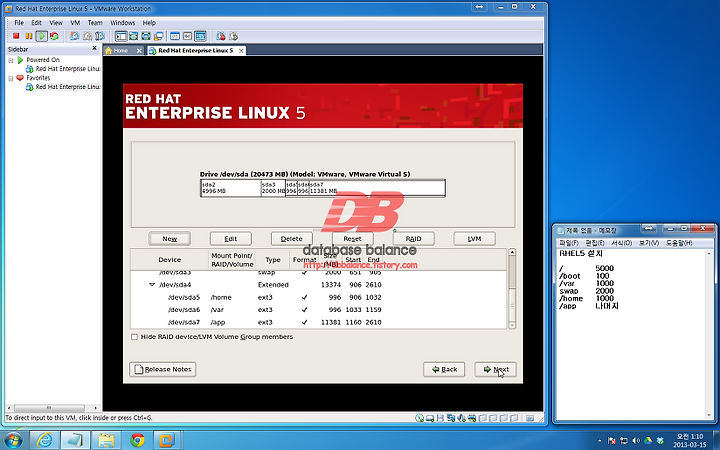Viewport: 720px width, 450px height.
Task: Click the RAID button
Action: [413, 239]
